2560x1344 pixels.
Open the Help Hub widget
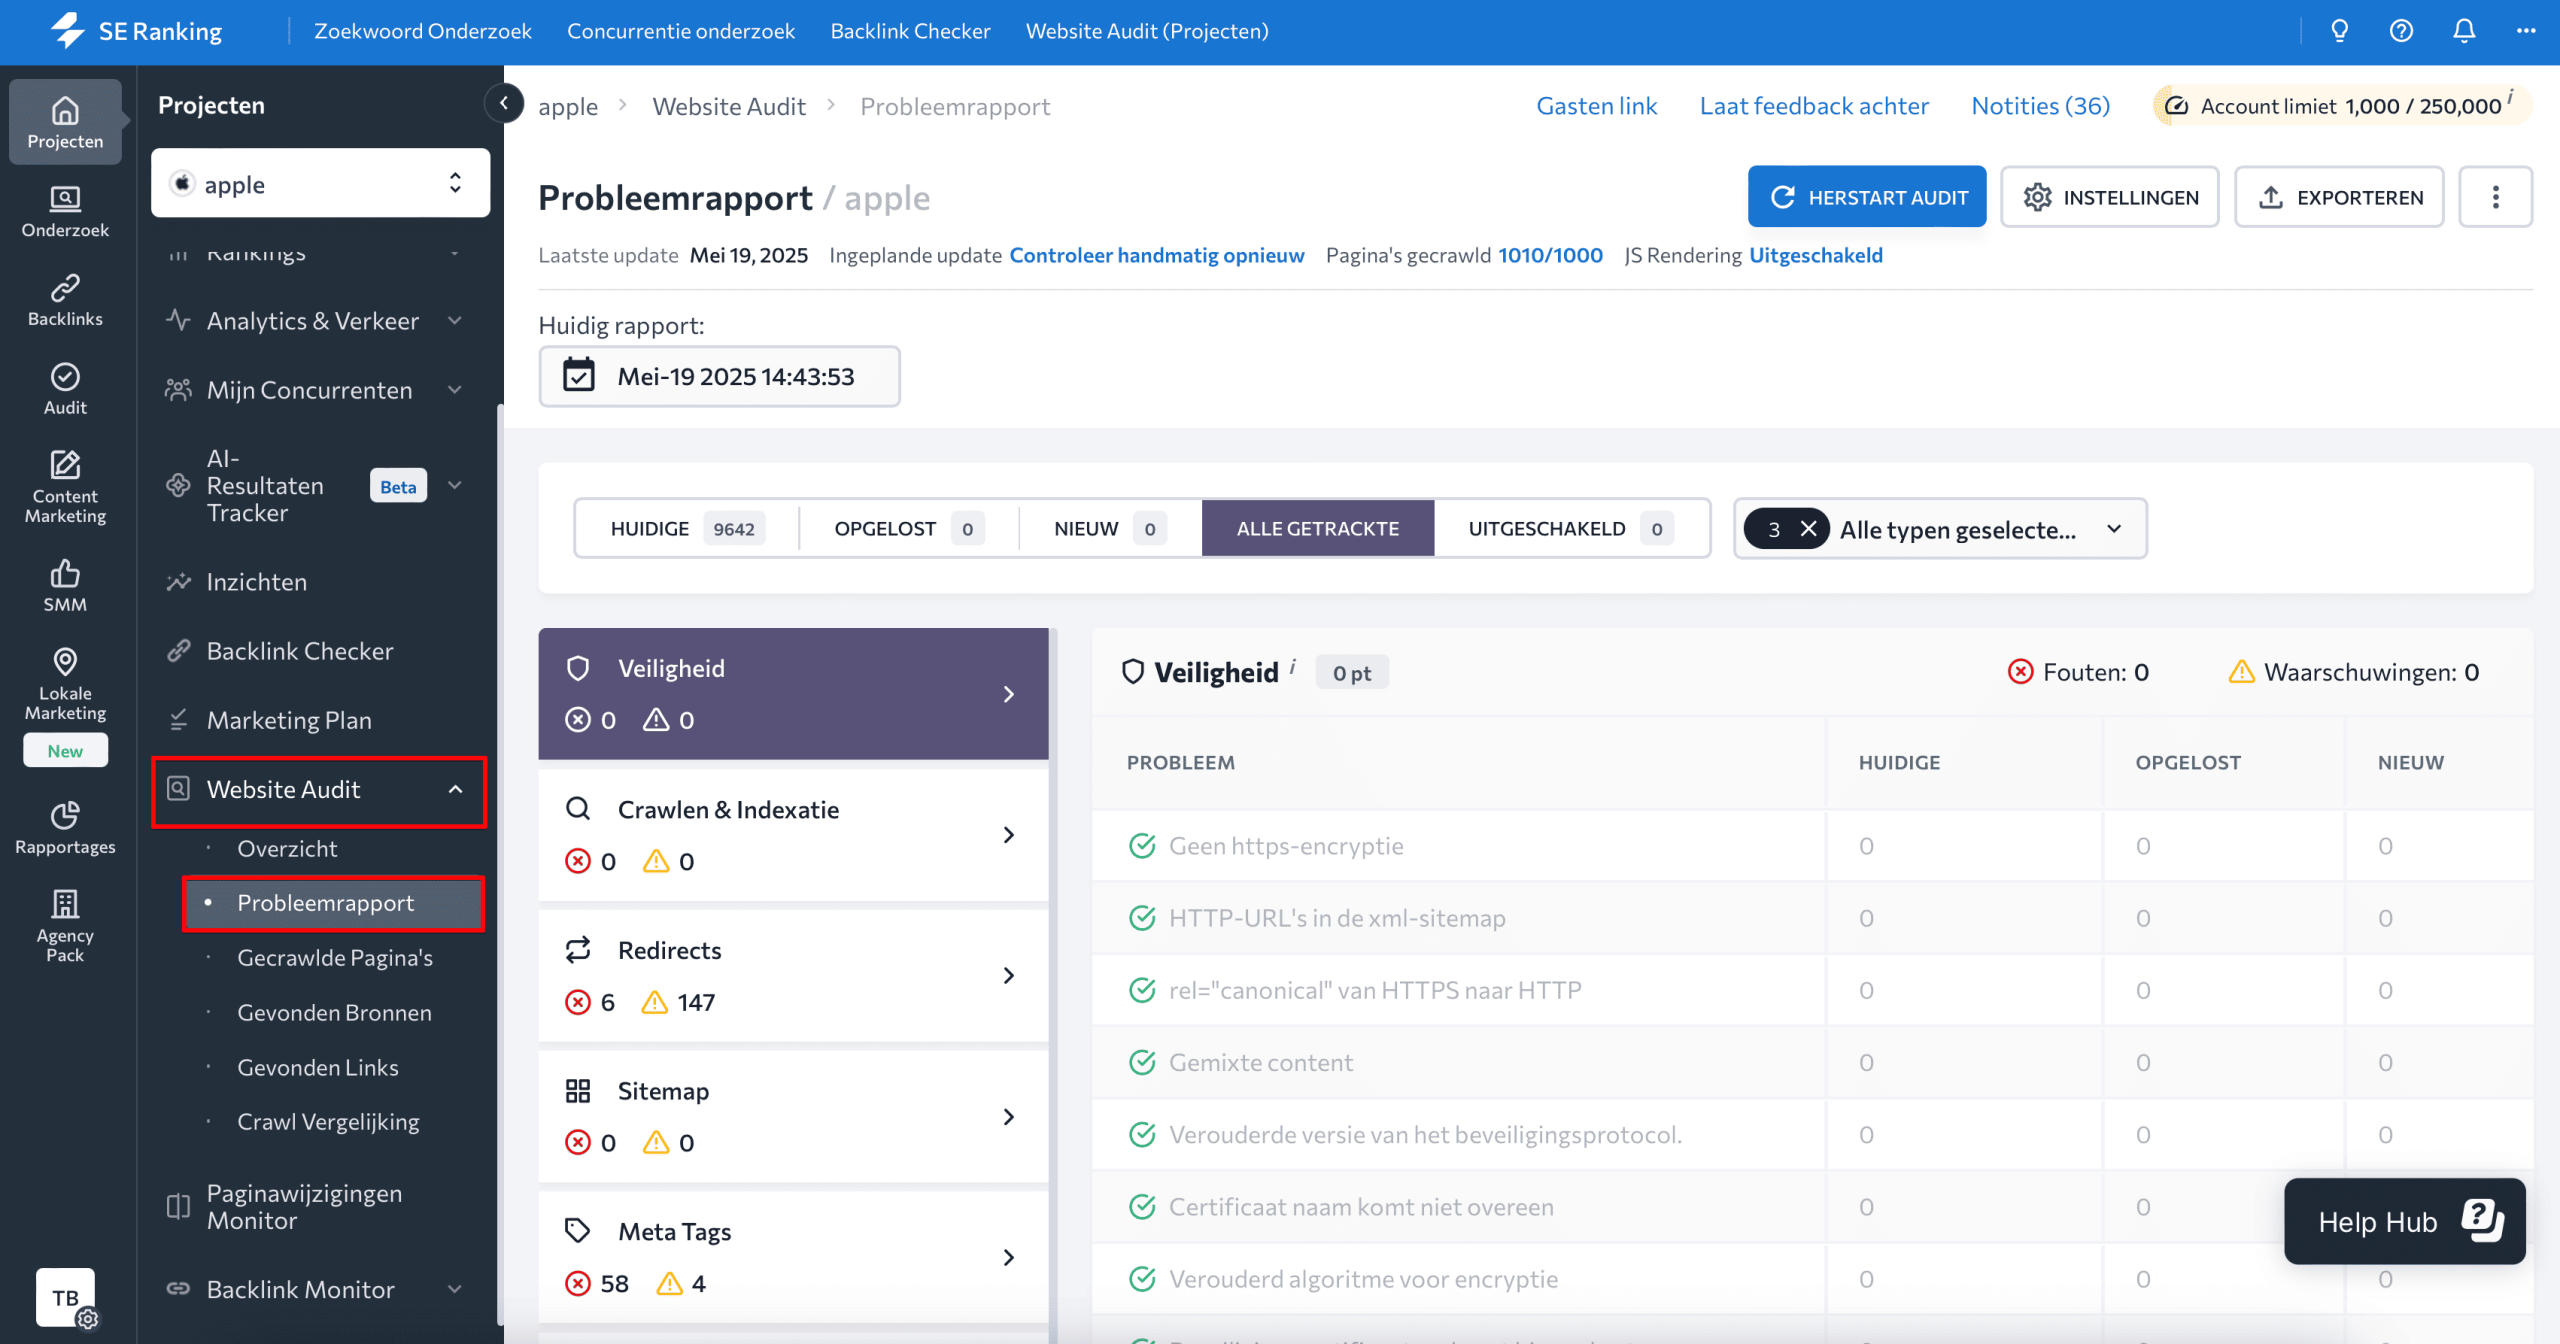[x=2404, y=1221]
